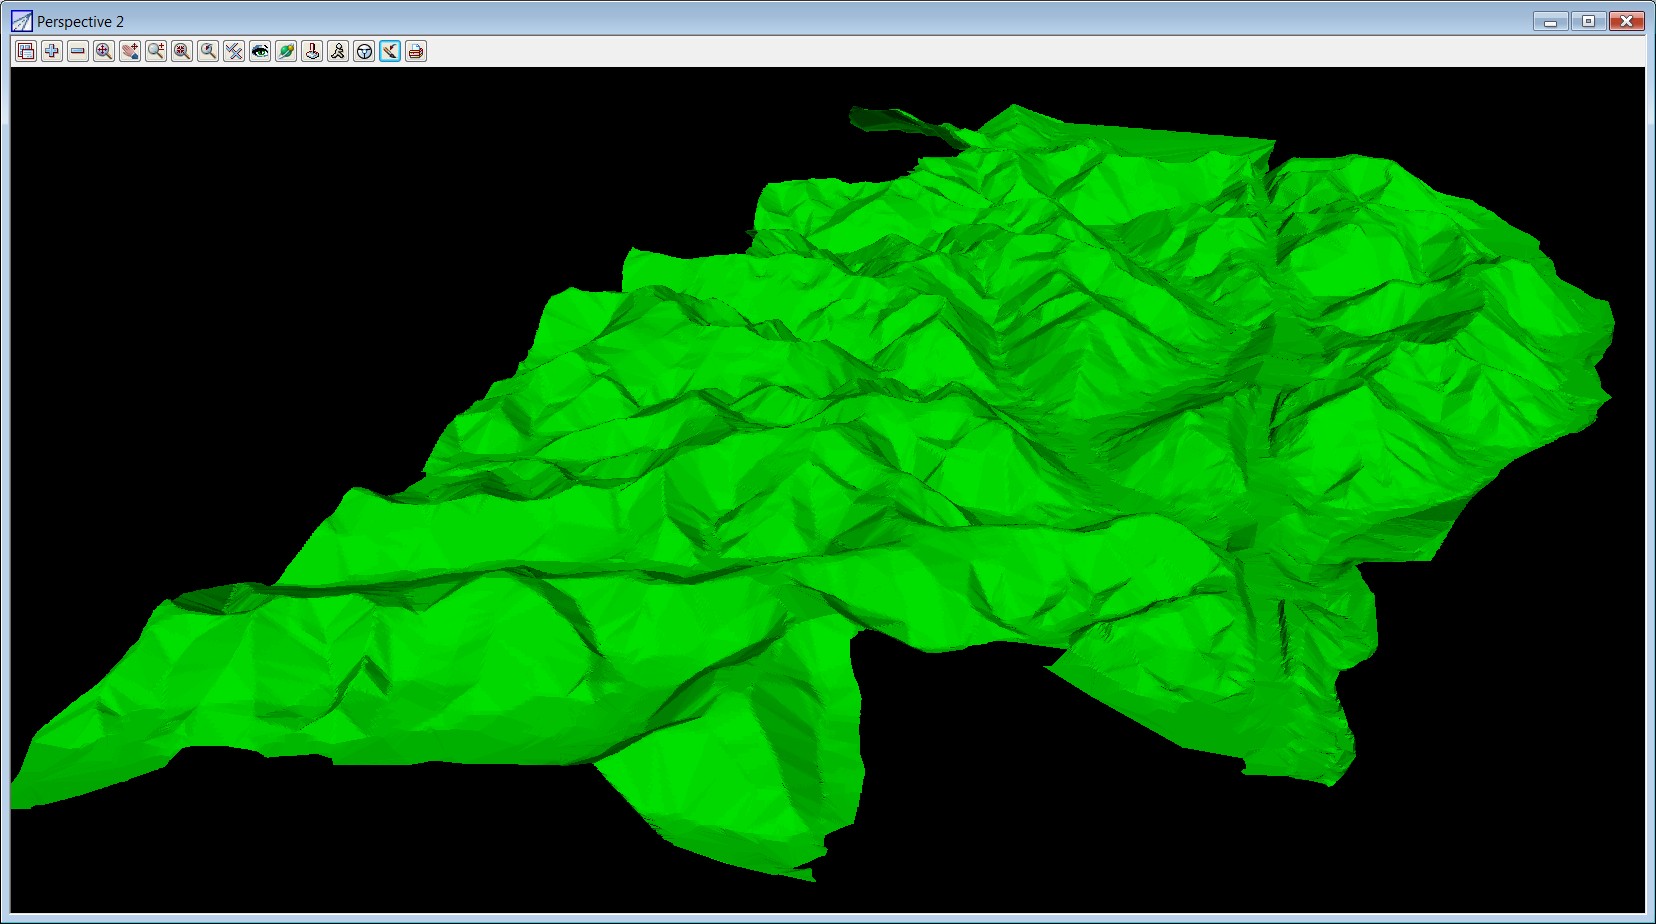Click the printer plot icon

(x=416, y=51)
